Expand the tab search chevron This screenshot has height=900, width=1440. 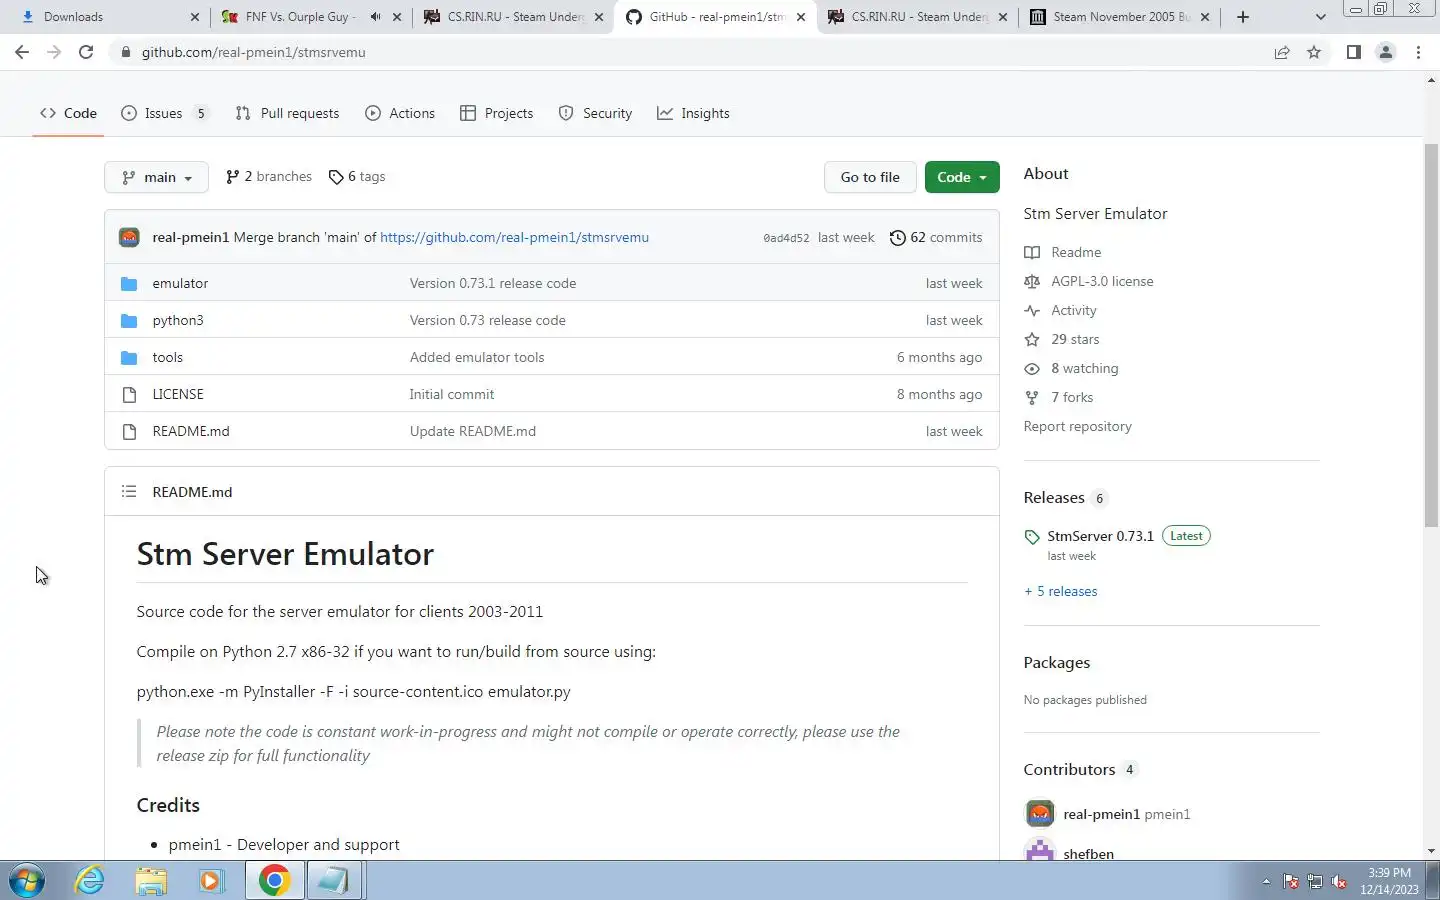pyautogui.click(x=1320, y=17)
